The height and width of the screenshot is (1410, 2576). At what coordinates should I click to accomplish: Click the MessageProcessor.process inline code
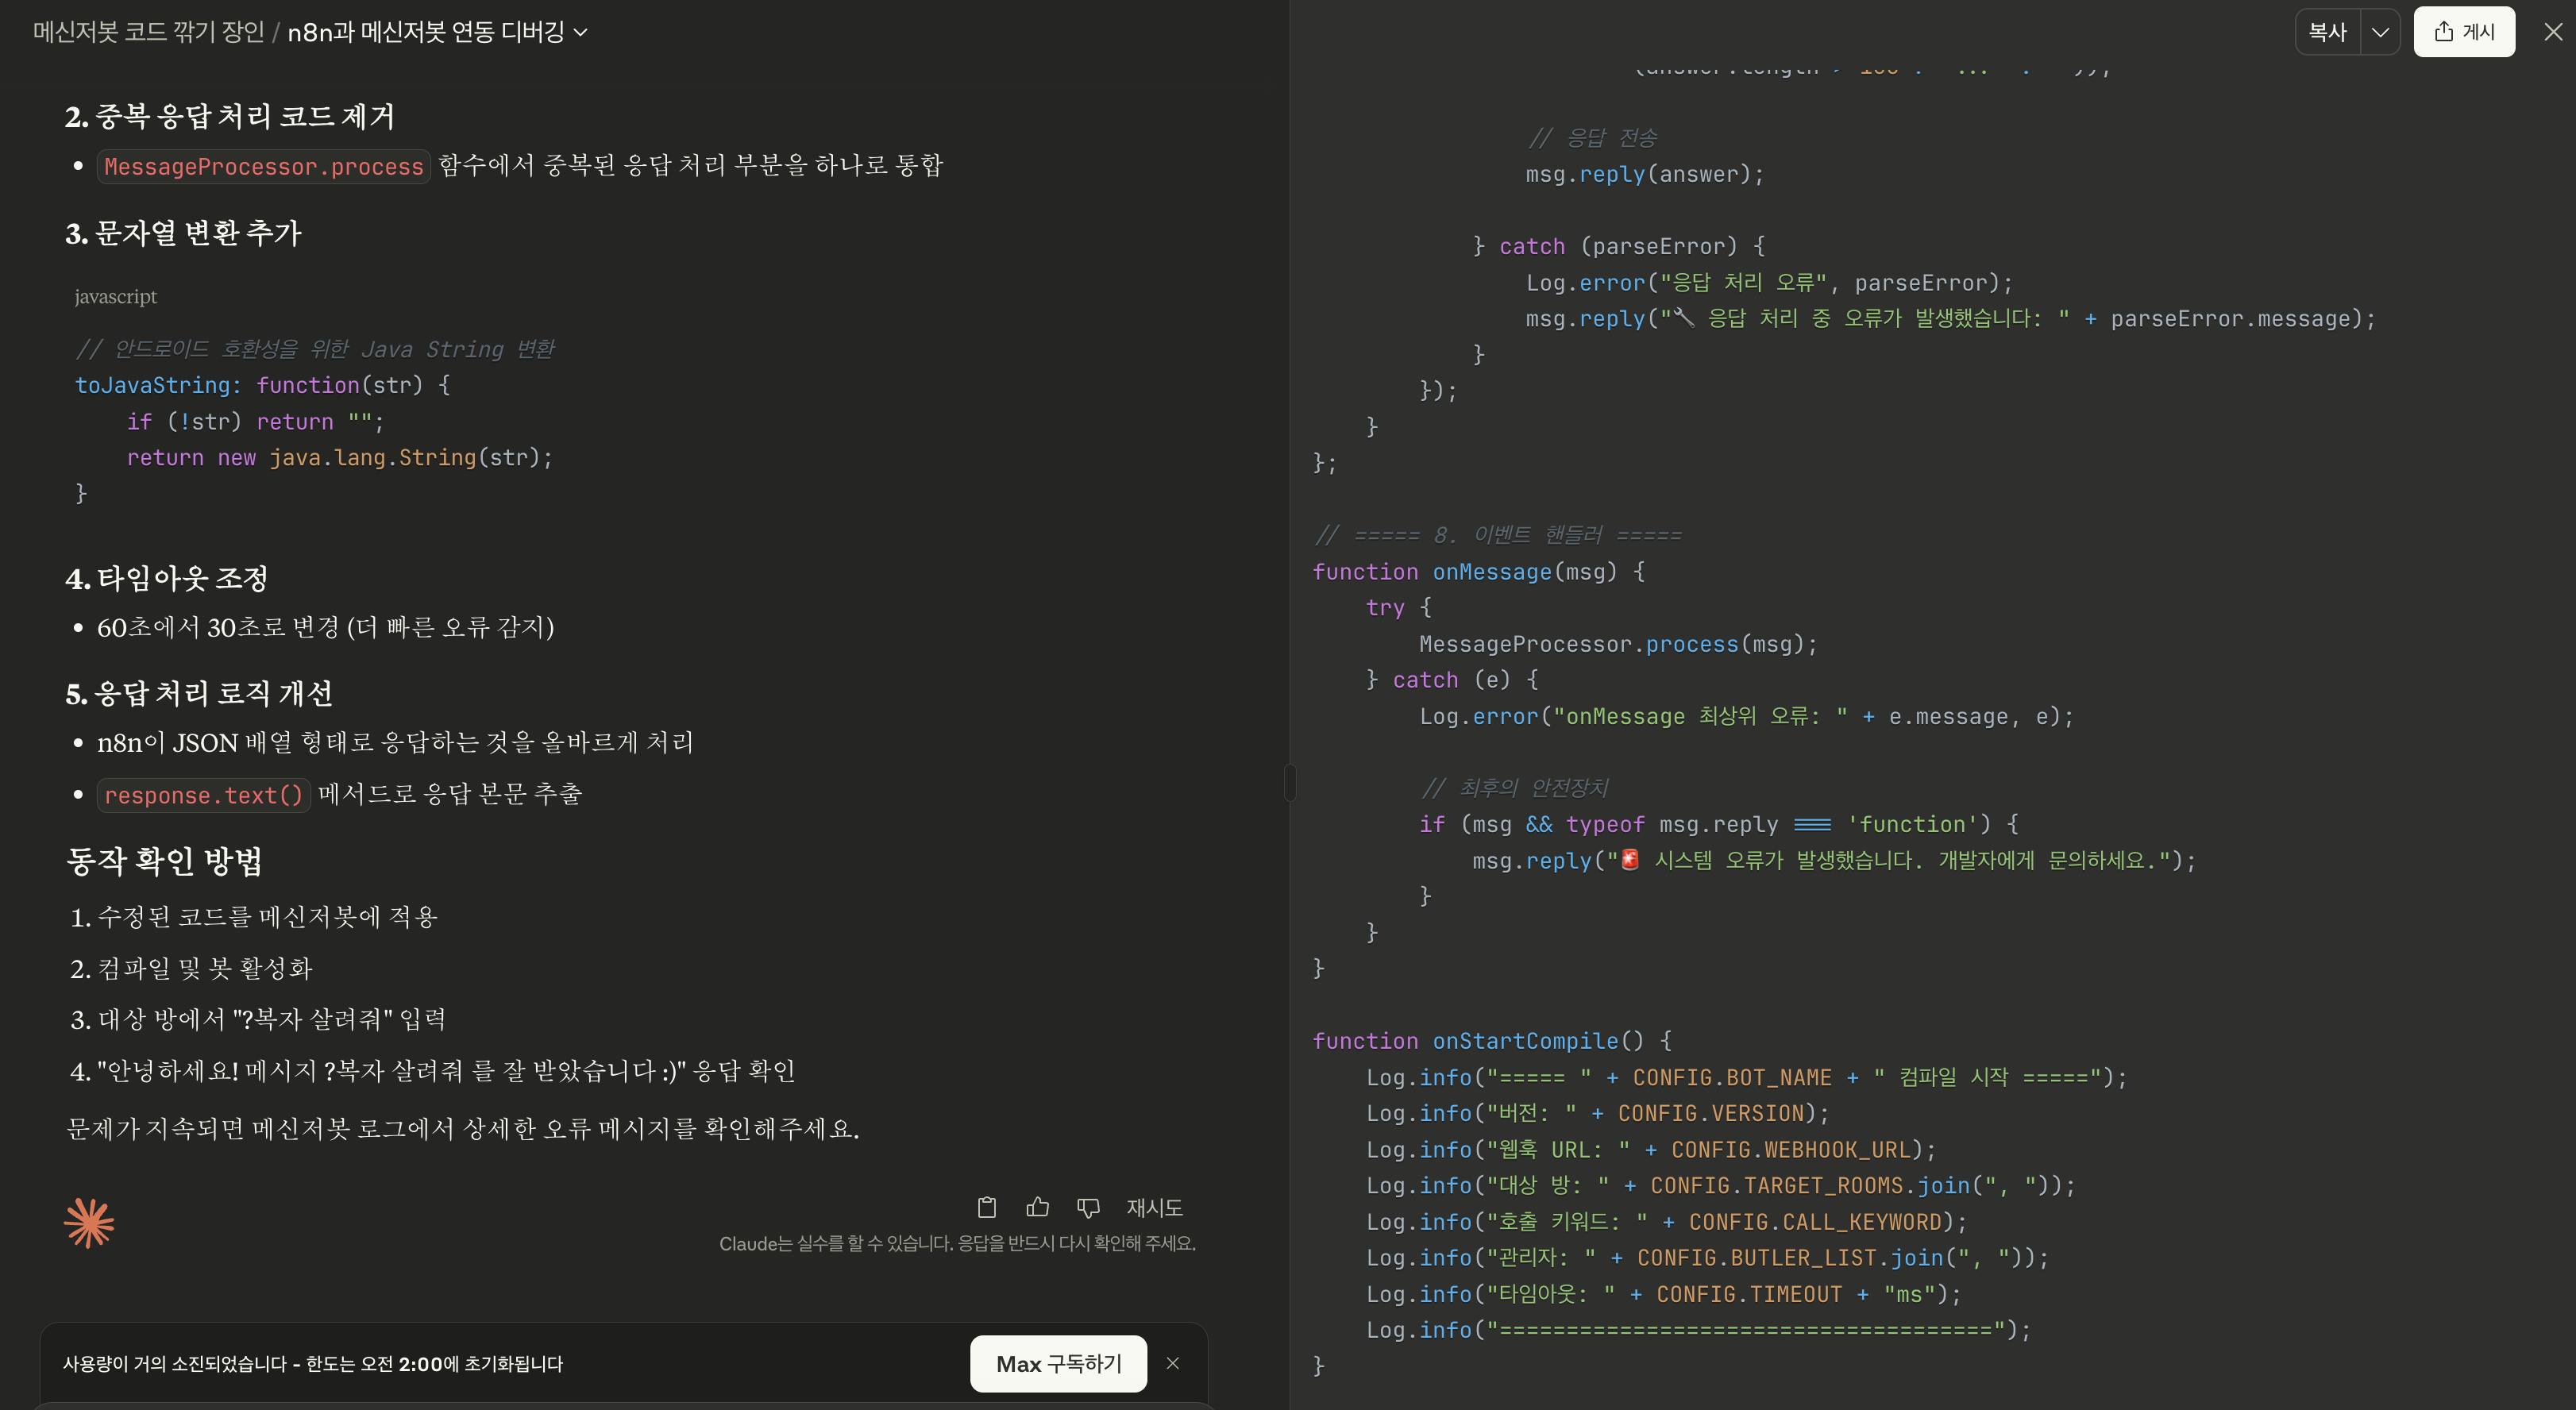264,166
